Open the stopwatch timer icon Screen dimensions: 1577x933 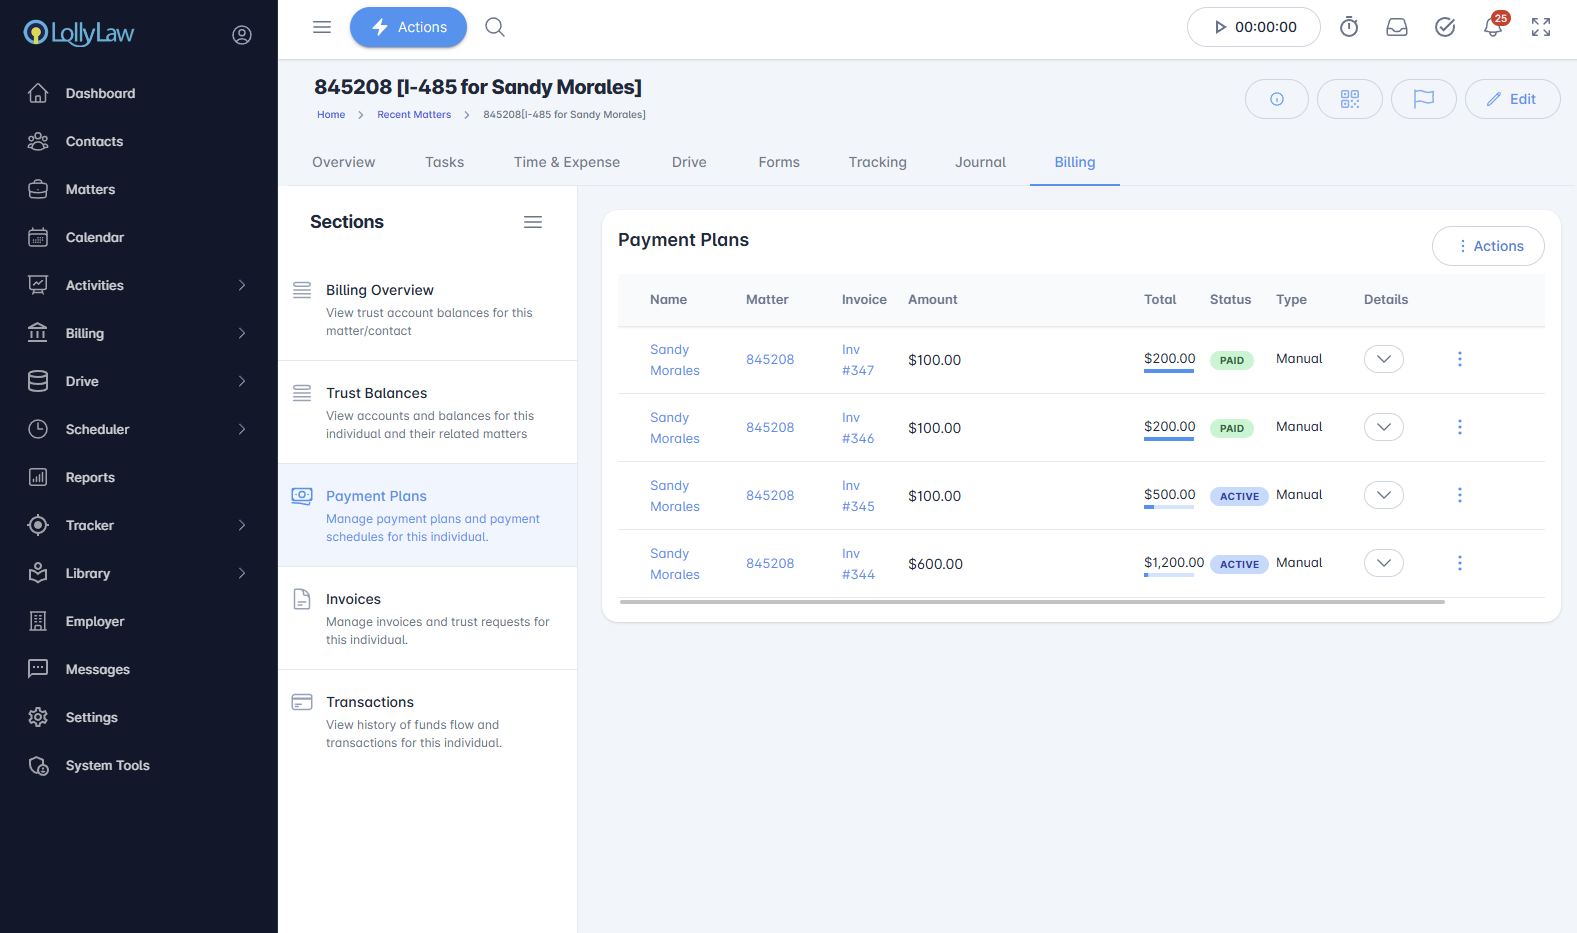1349,27
